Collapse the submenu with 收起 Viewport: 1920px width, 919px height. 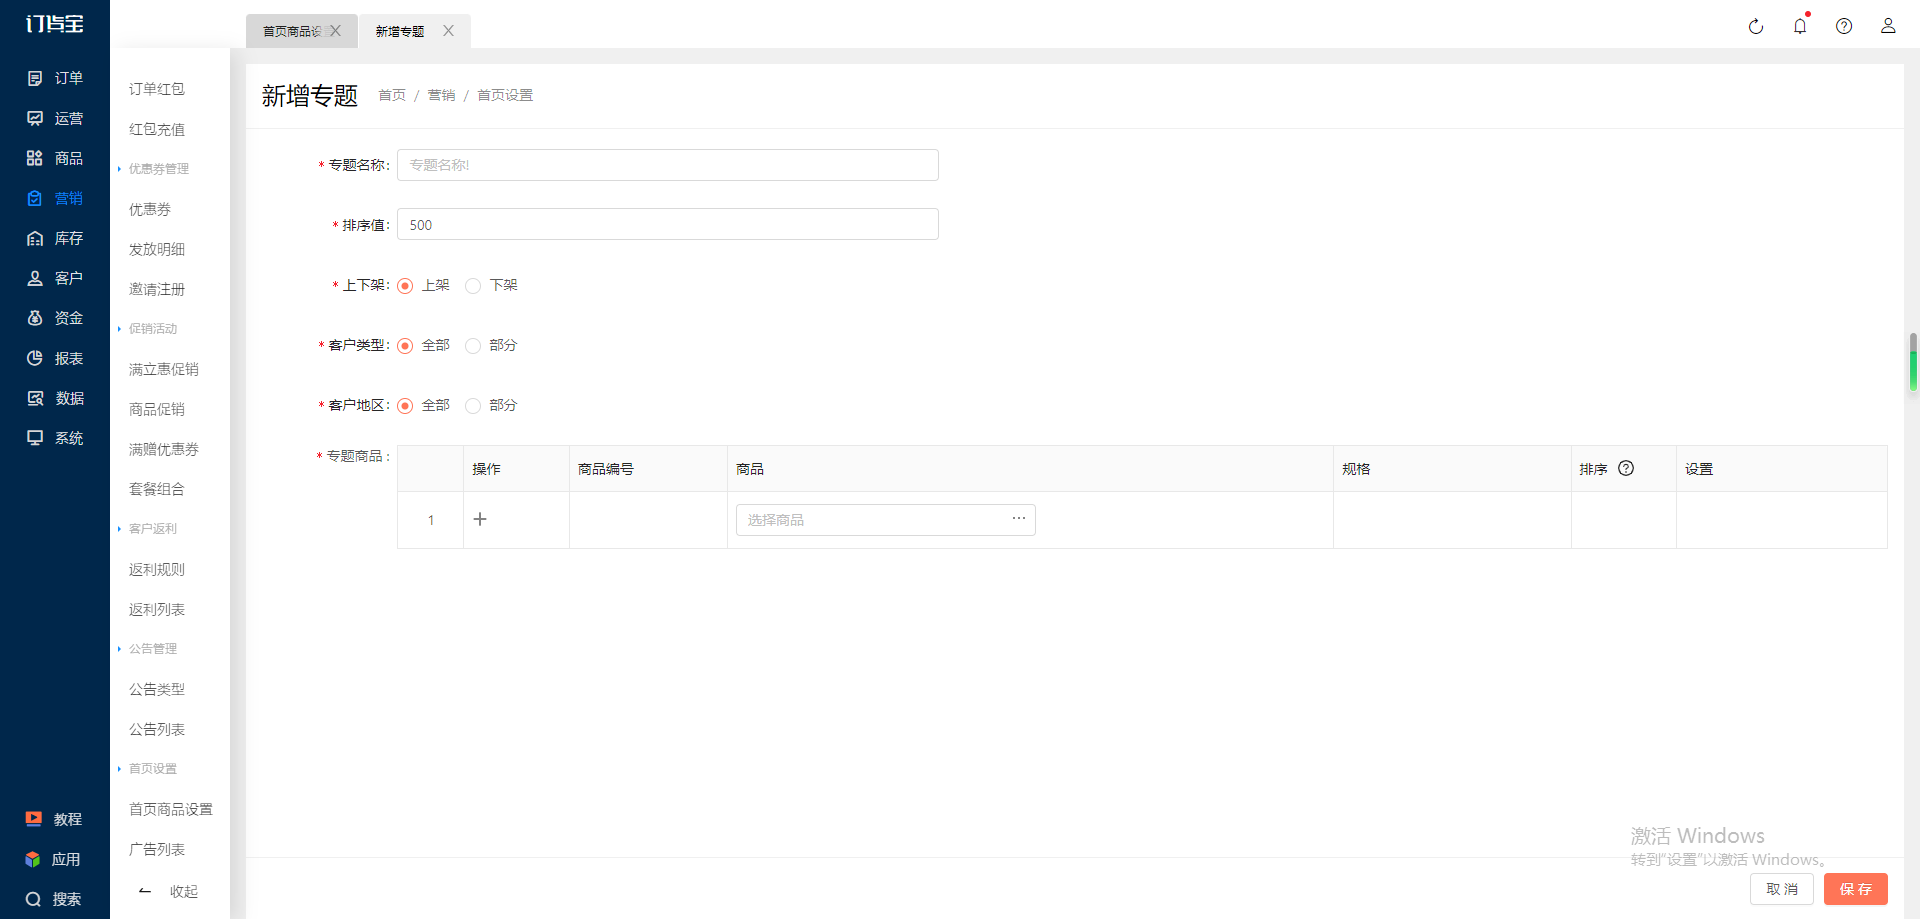tap(169, 891)
